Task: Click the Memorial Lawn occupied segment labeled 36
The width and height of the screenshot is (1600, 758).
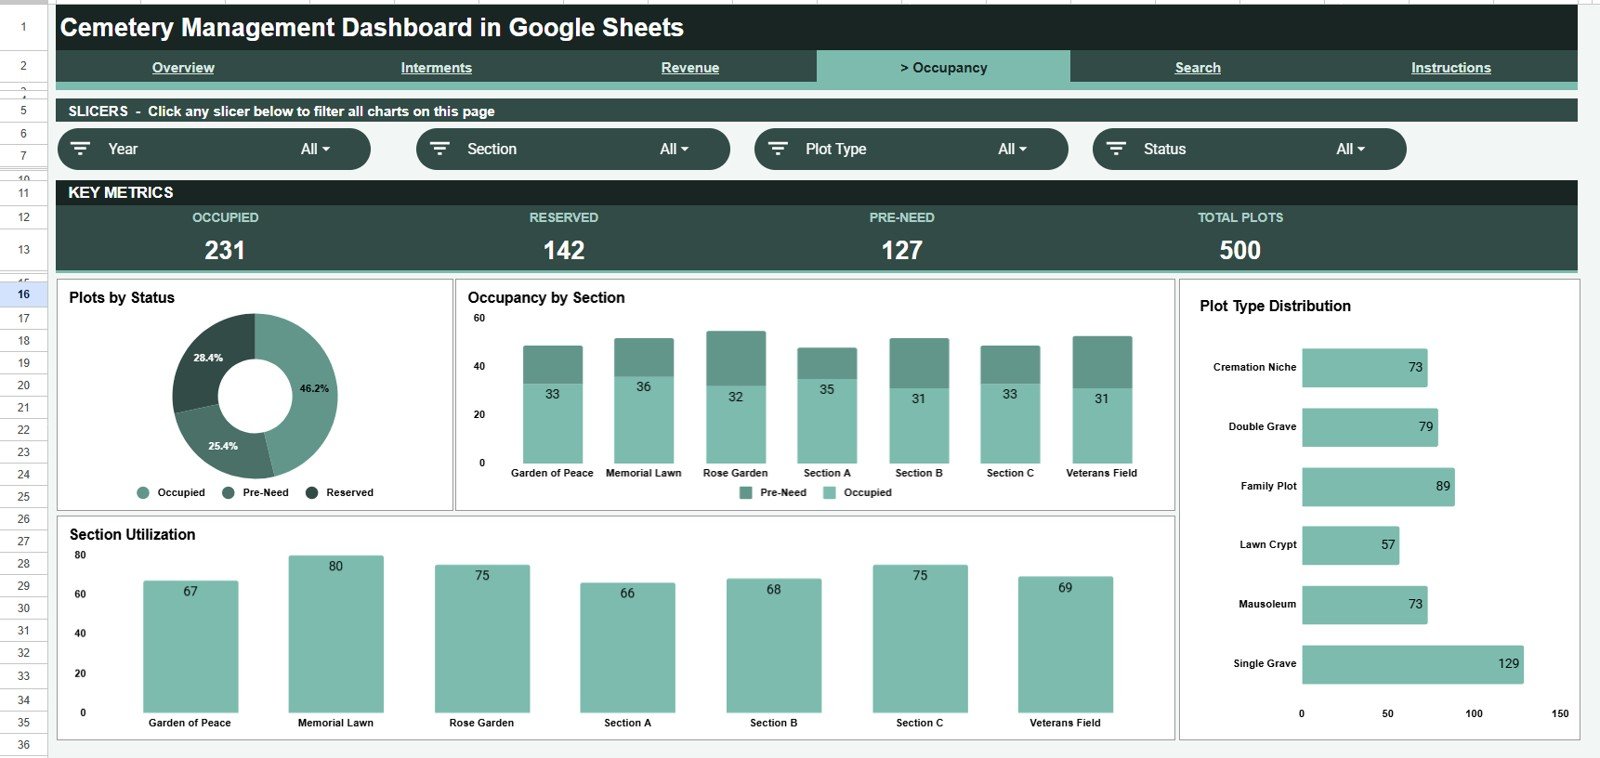Action: [644, 420]
